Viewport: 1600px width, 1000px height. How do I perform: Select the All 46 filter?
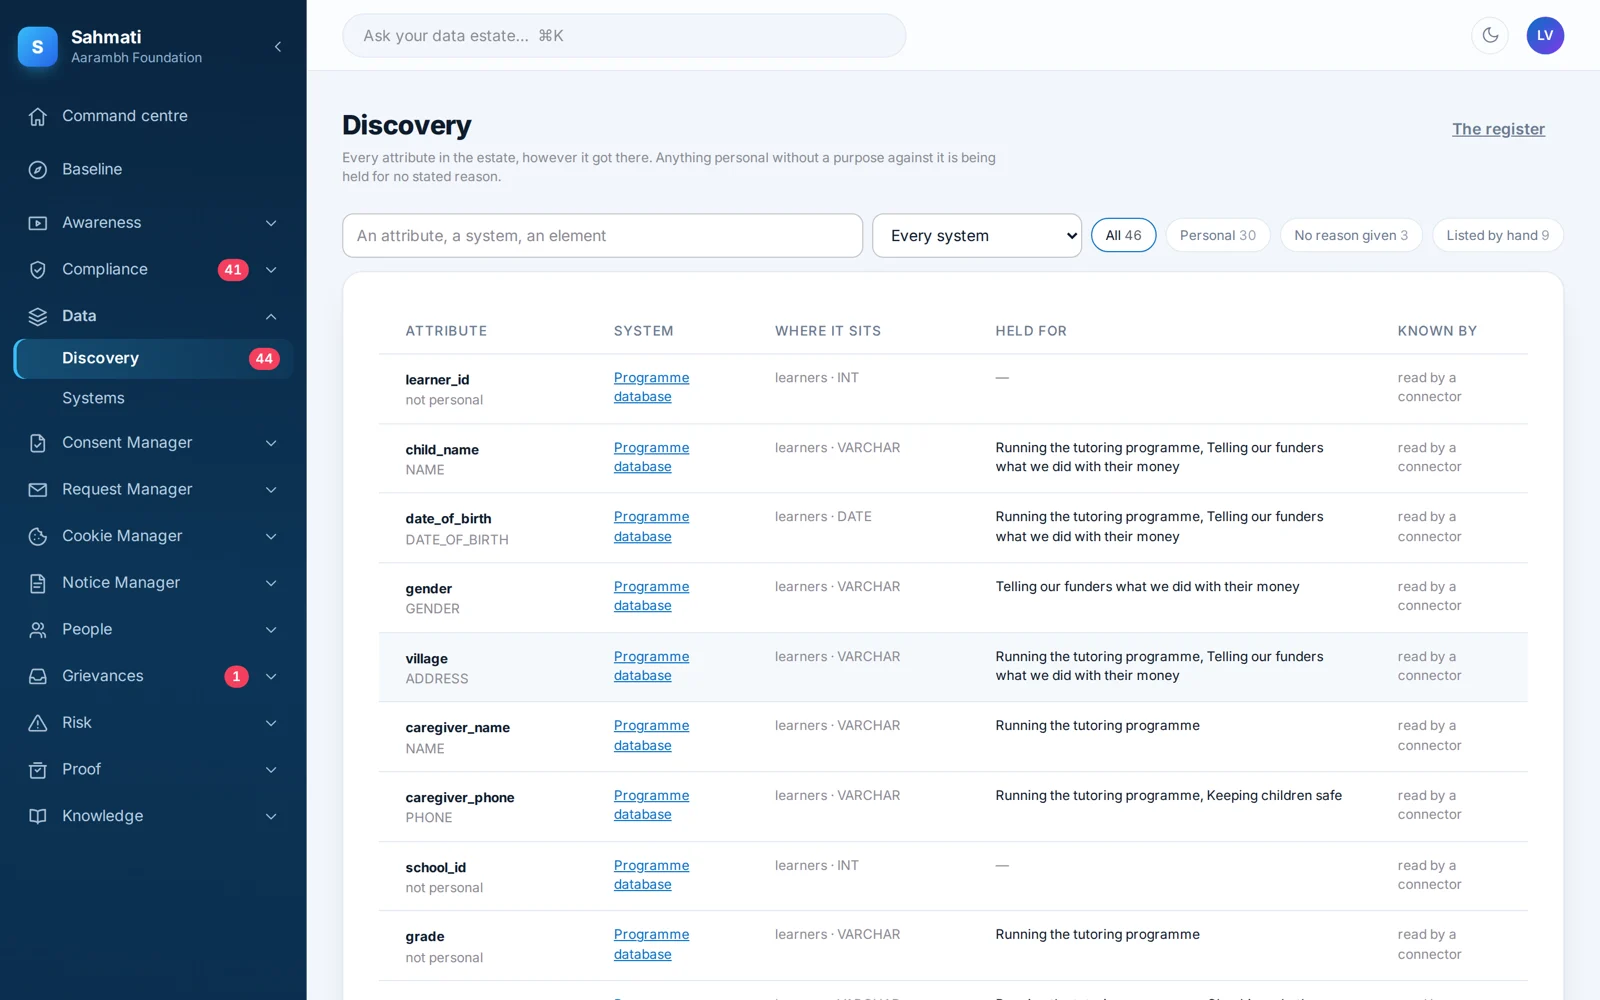coord(1123,235)
